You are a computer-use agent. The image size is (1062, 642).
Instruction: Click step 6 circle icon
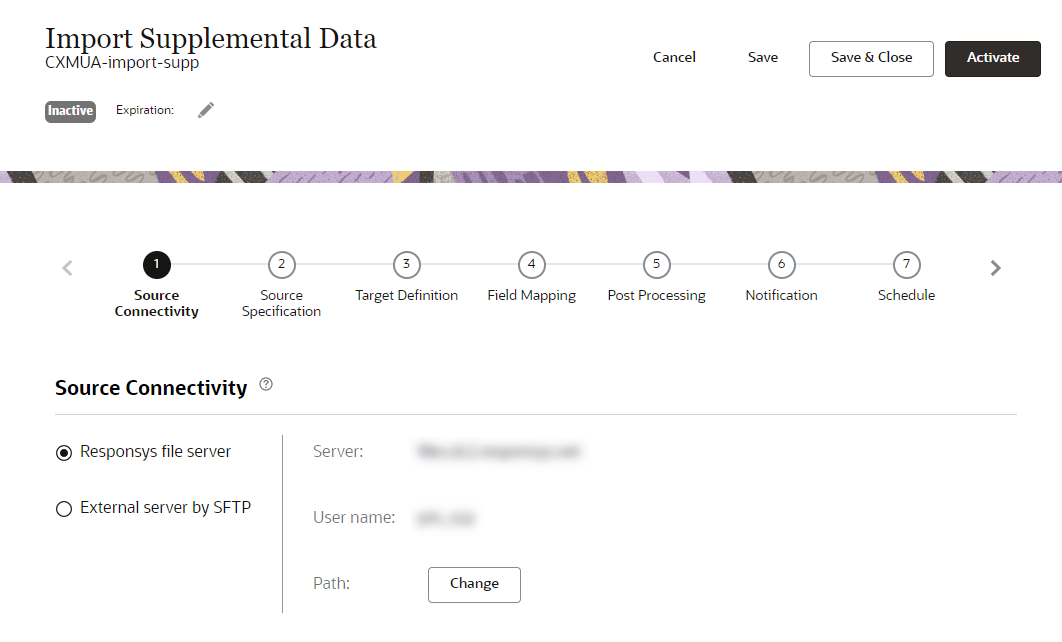[782, 265]
